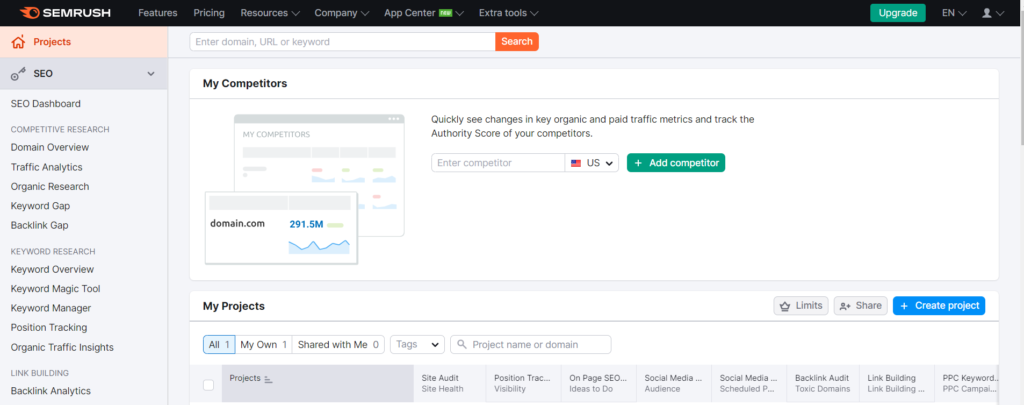The width and height of the screenshot is (1024, 405).
Task: Click the Share people icon button
Action: 859,306
